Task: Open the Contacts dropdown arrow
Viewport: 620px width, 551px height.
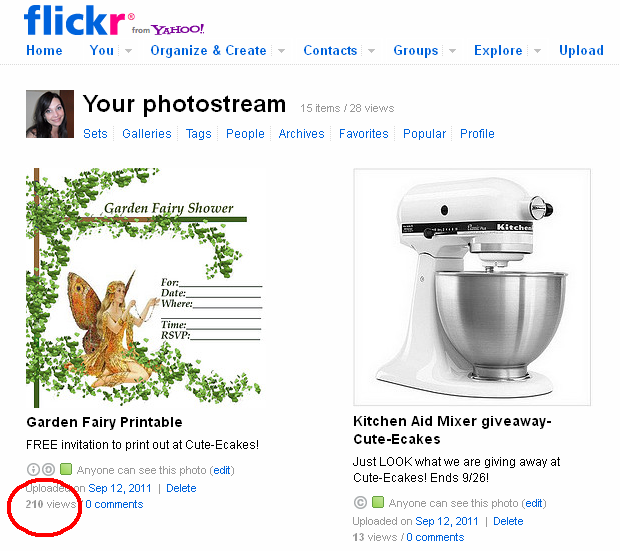Action: click(x=371, y=51)
